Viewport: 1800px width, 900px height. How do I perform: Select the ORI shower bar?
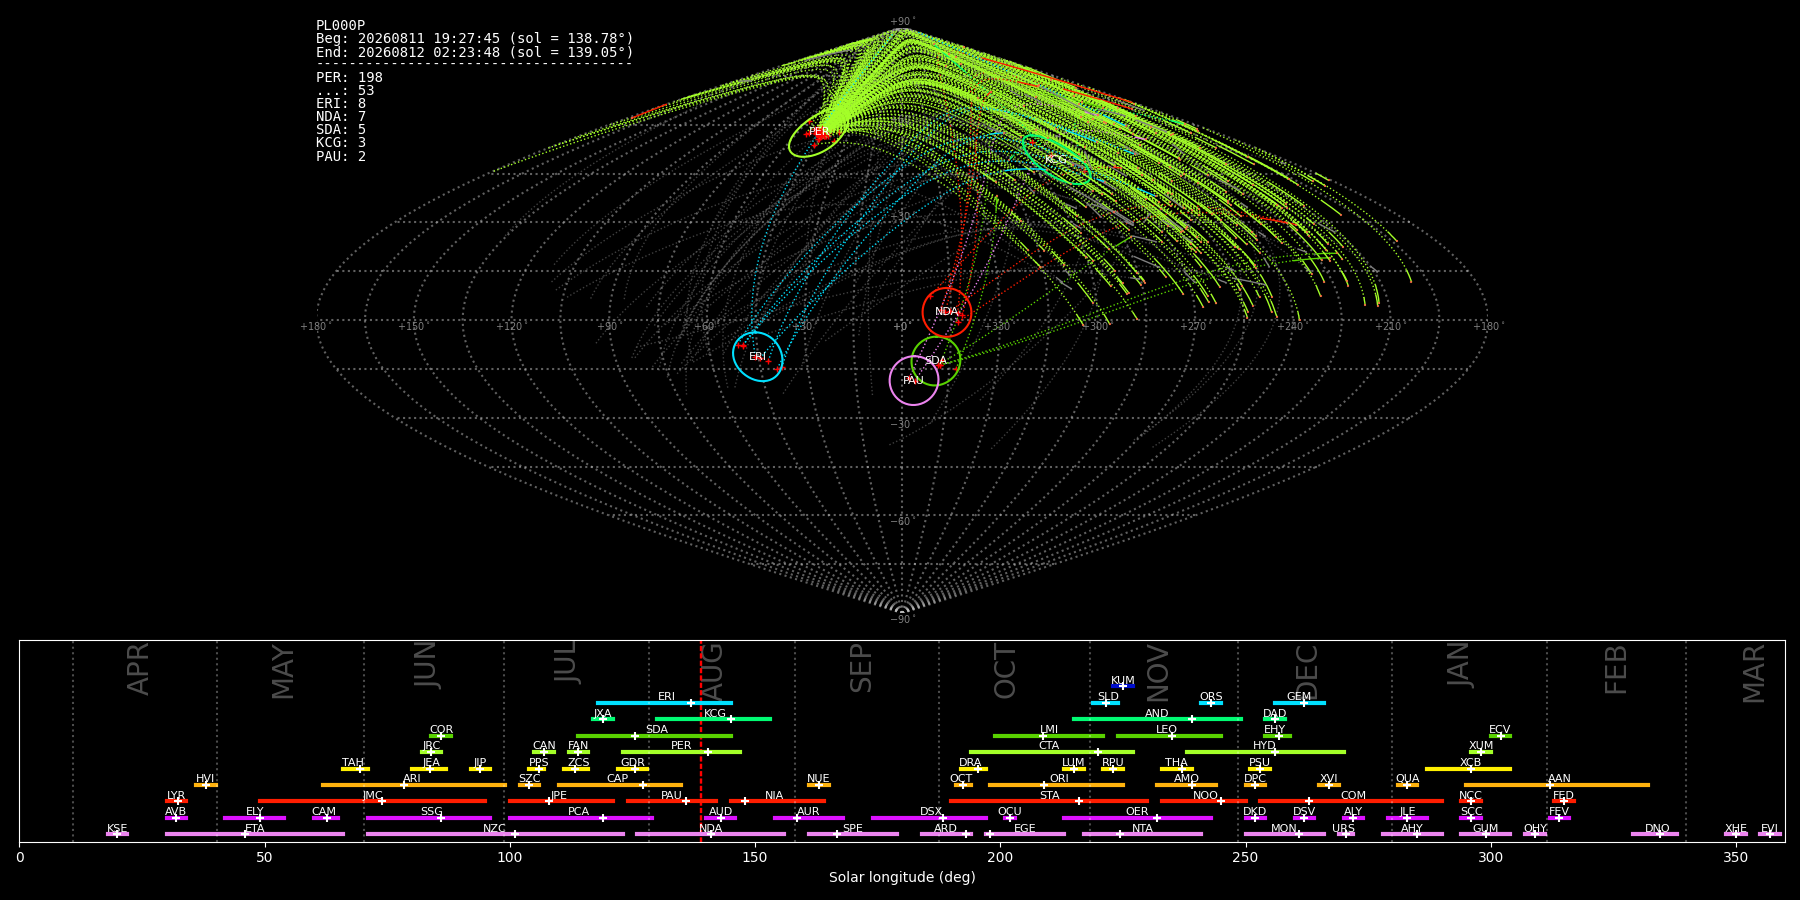click(1056, 785)
